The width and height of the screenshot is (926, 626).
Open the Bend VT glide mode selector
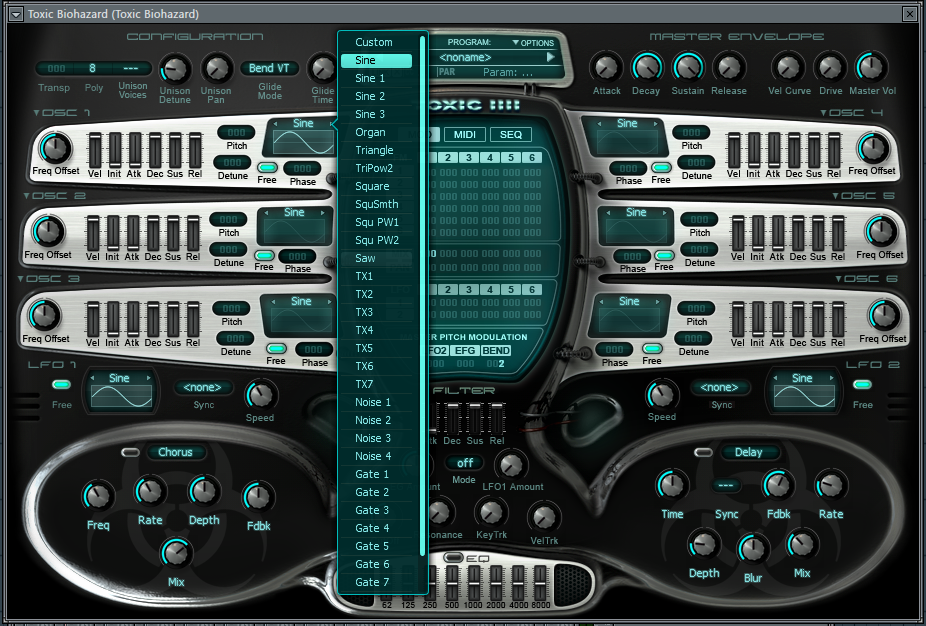tap(269, 68)
